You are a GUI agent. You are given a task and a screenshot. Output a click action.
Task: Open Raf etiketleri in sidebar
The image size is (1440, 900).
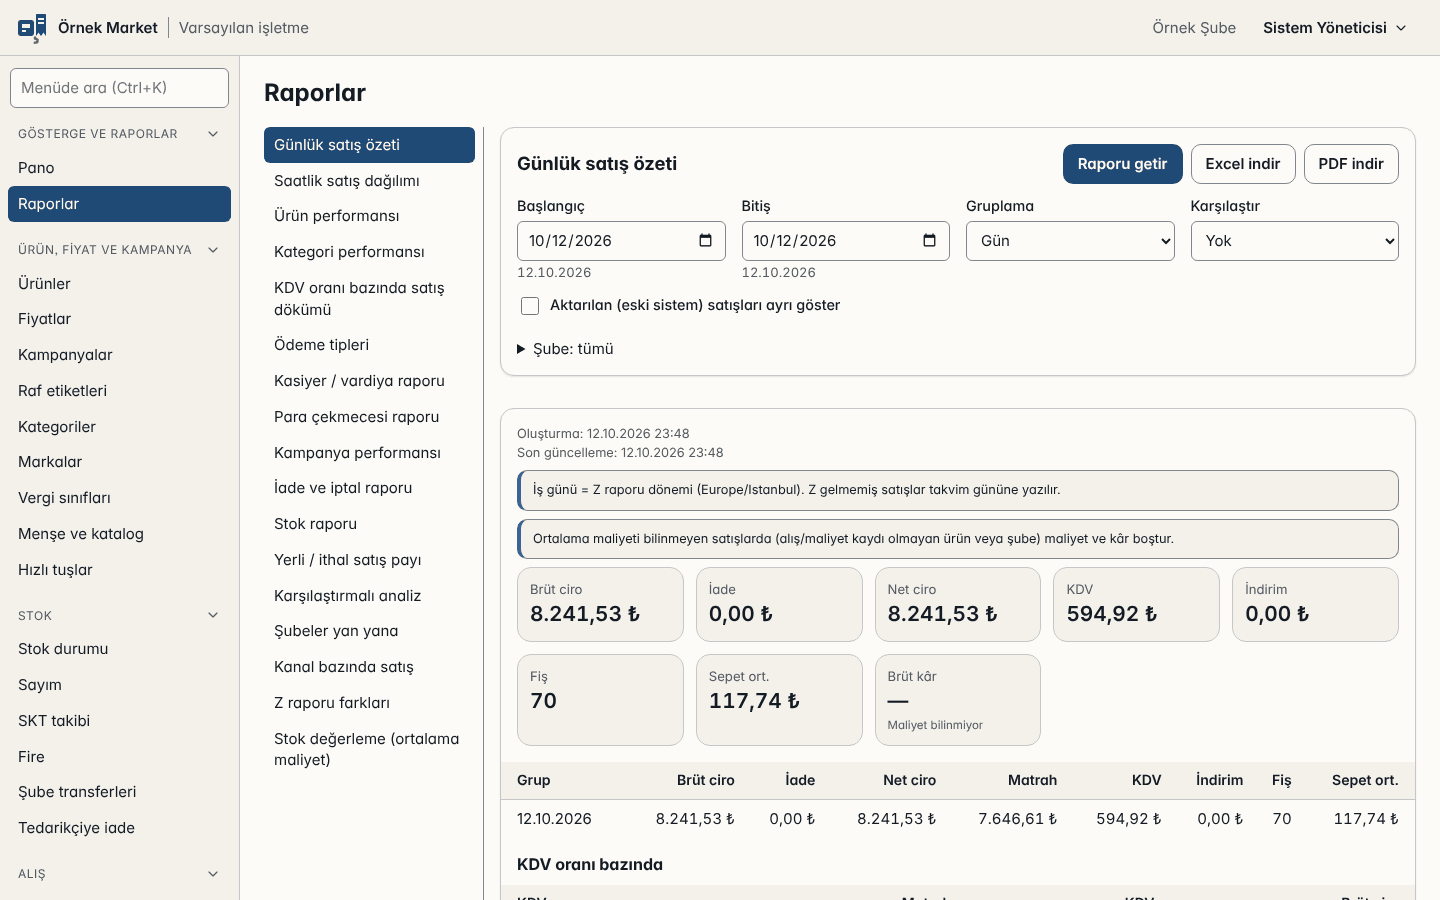119,391
